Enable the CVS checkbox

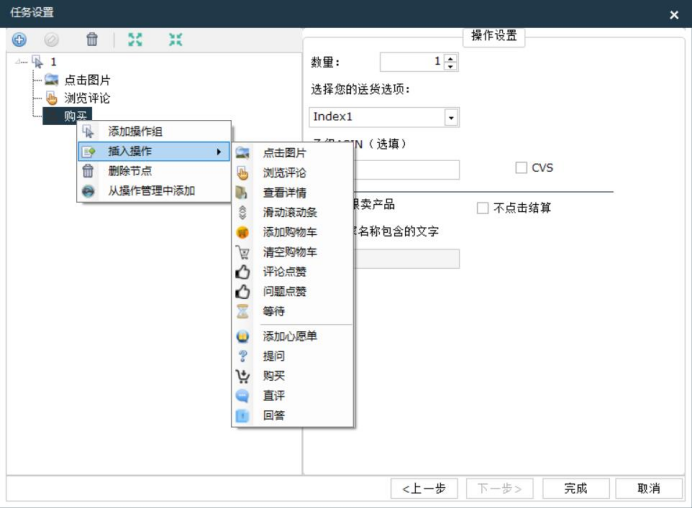pos(521,168)
